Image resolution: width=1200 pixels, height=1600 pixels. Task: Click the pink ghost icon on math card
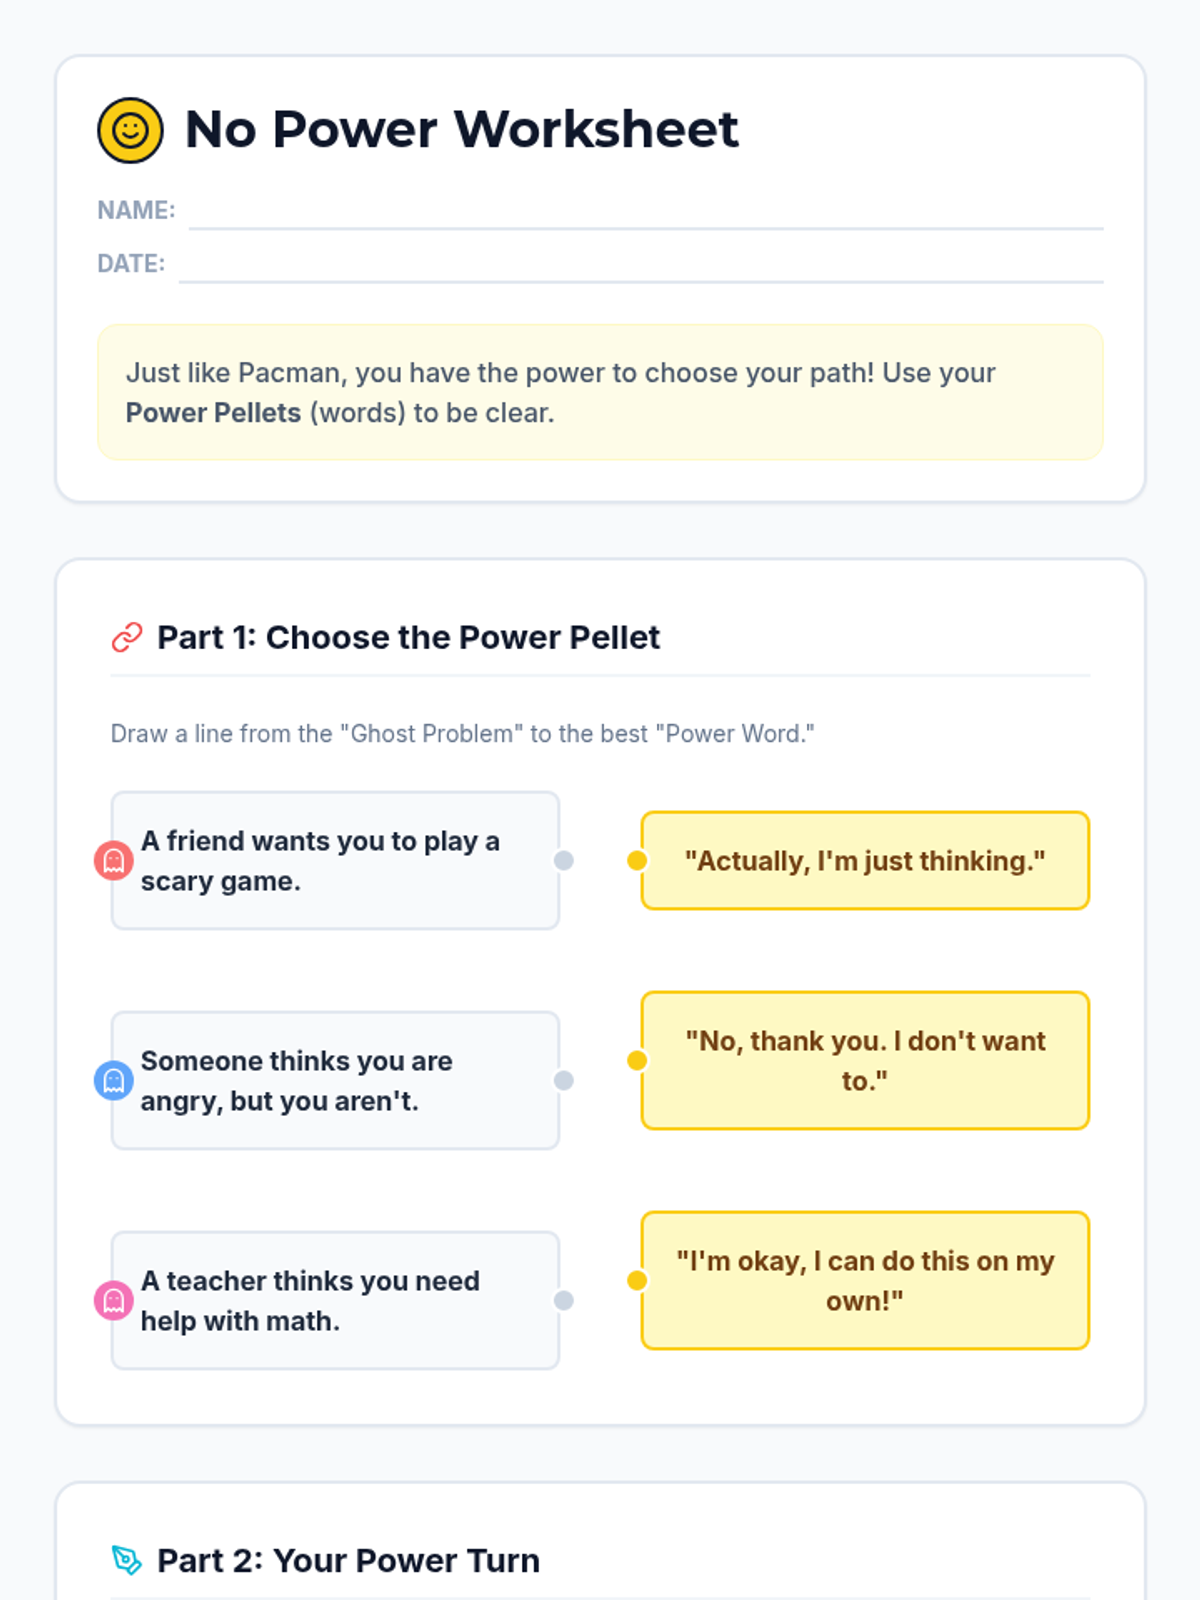tap(114, 1300)
